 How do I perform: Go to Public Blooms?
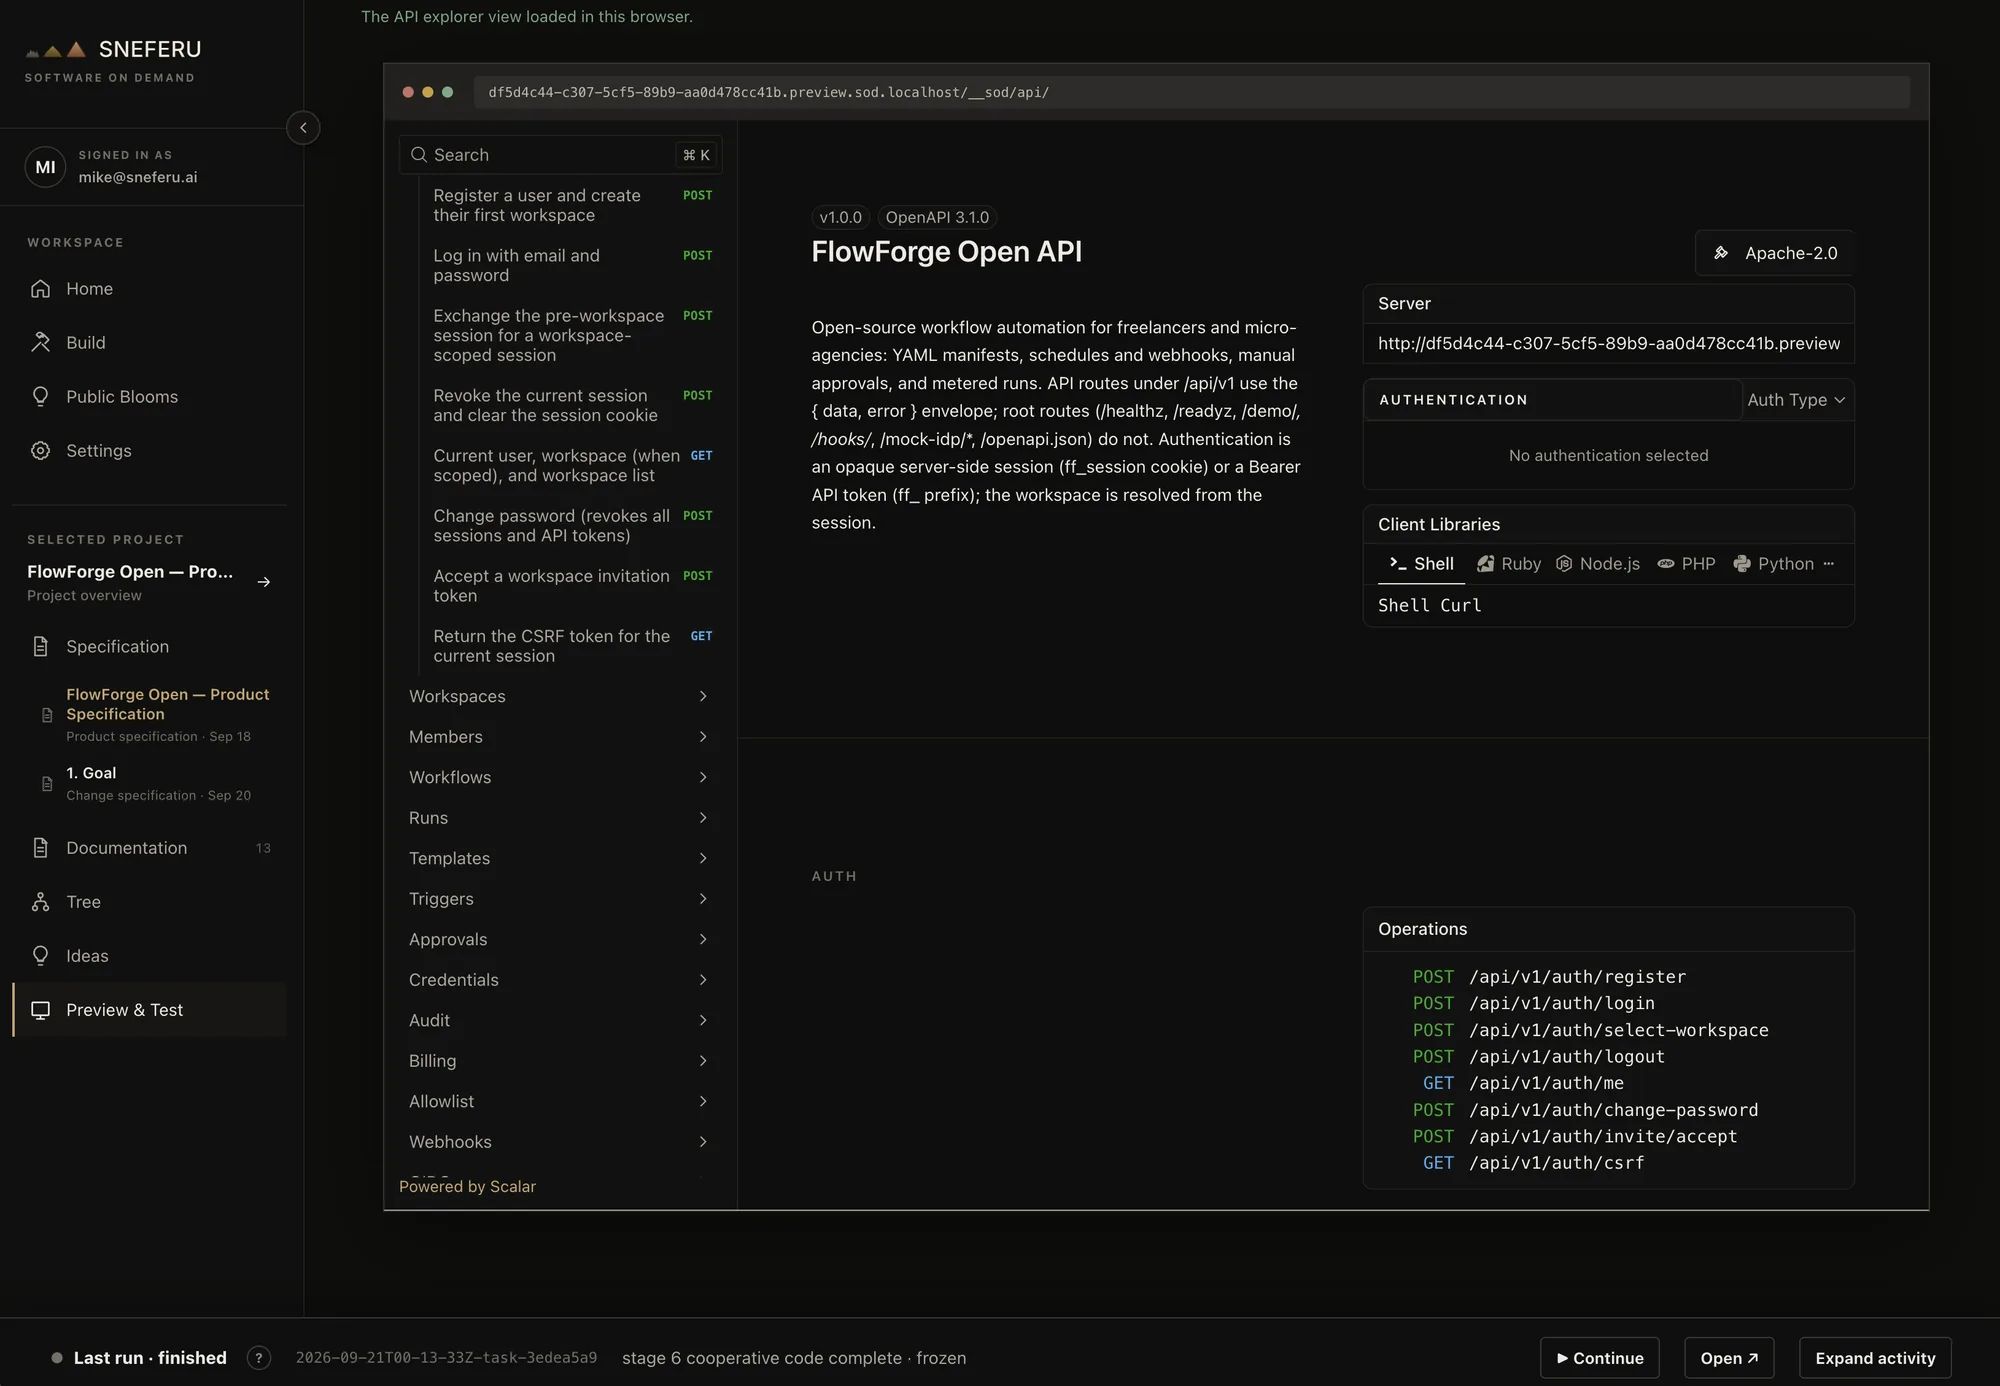click(x=150, y=396)
